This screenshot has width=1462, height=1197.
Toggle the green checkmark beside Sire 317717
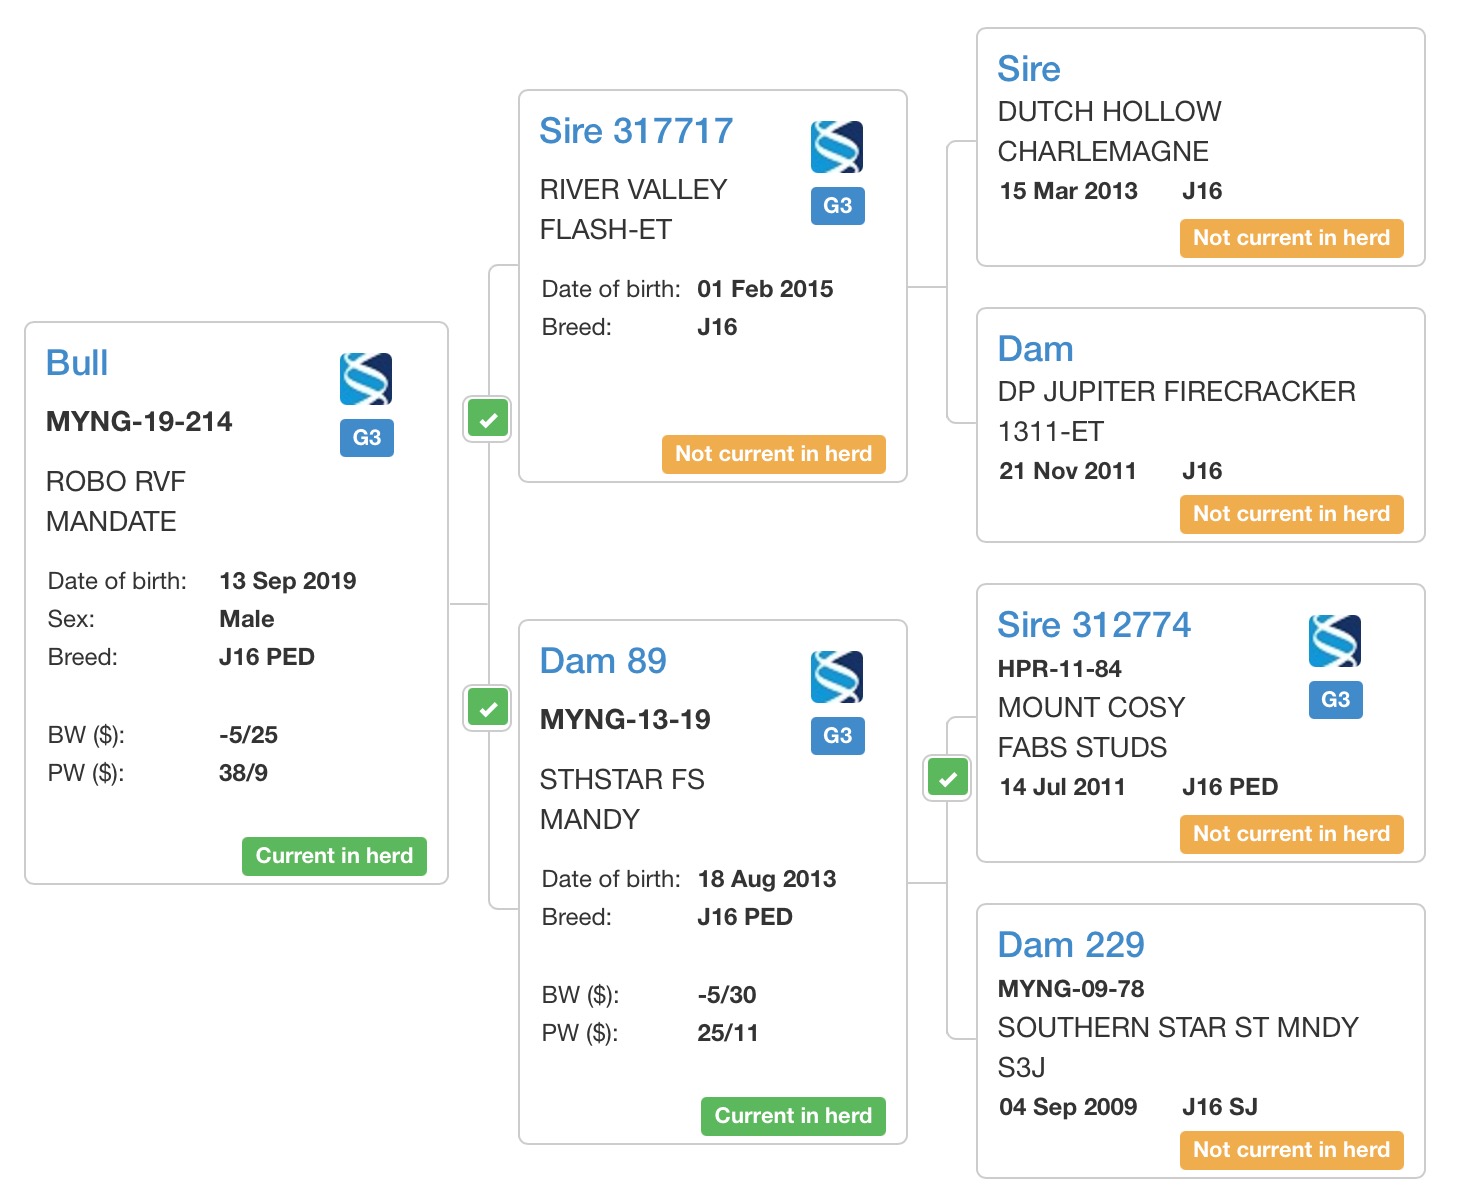point(488,419)
